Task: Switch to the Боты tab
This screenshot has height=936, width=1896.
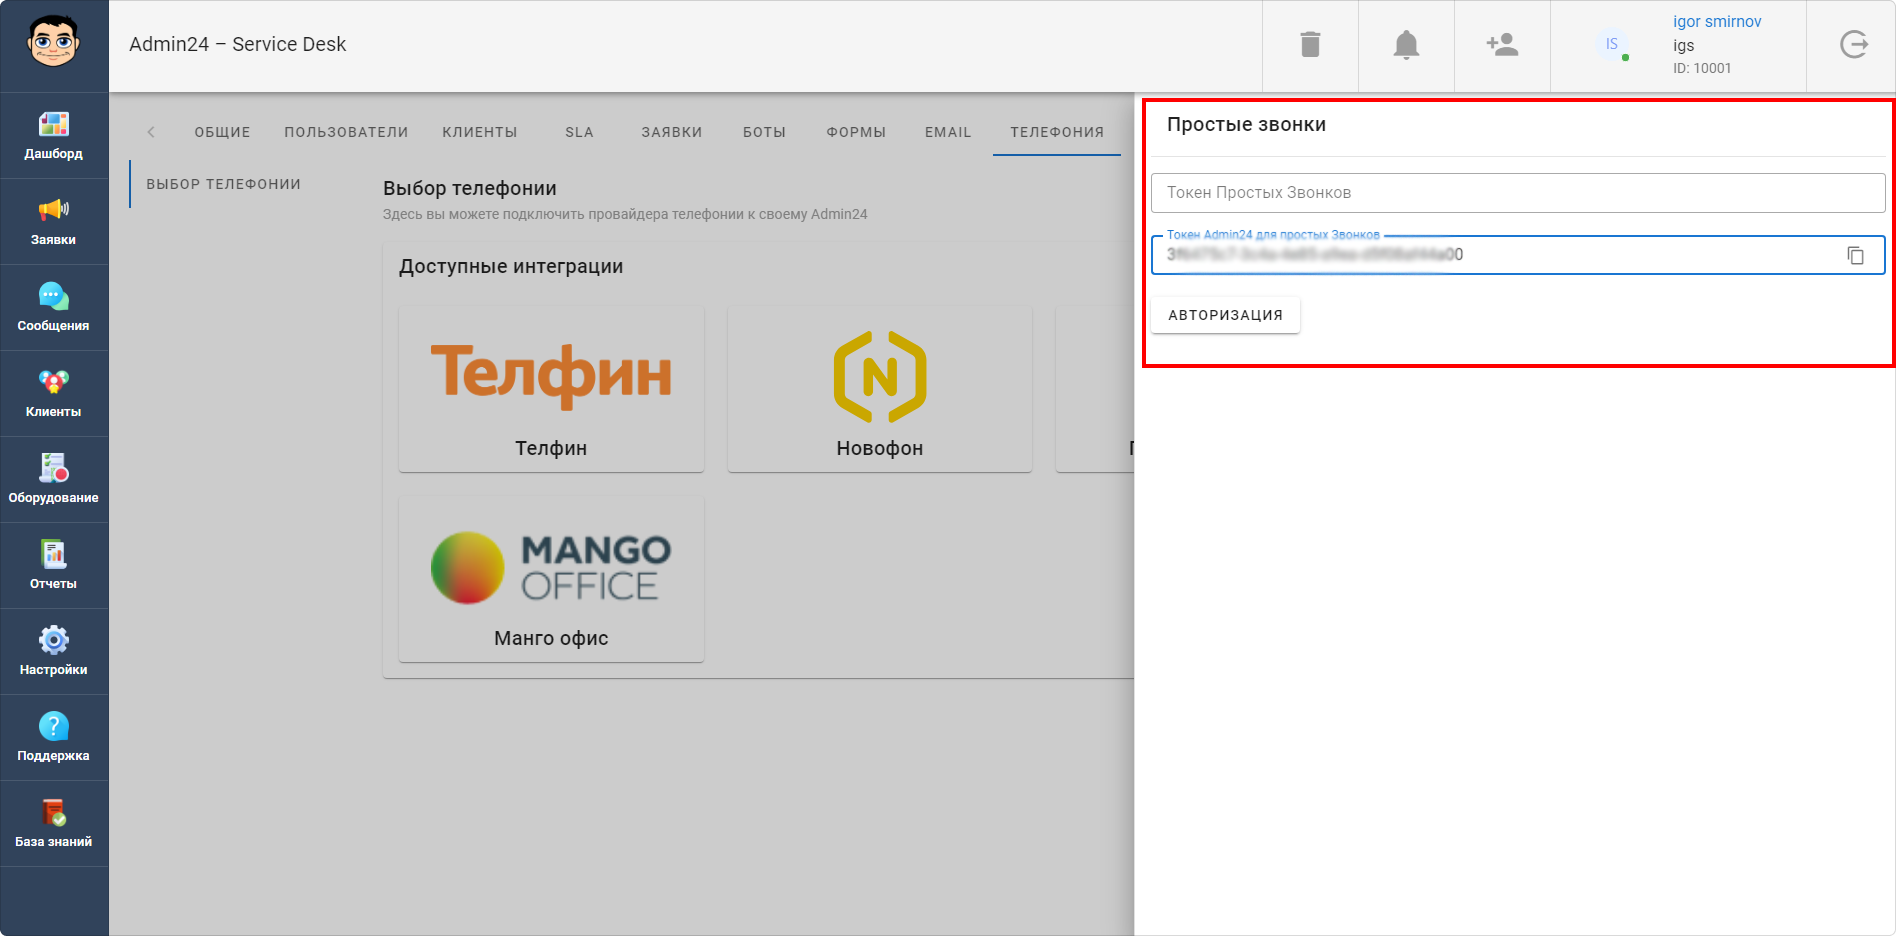Action: (x=764, y=132)
